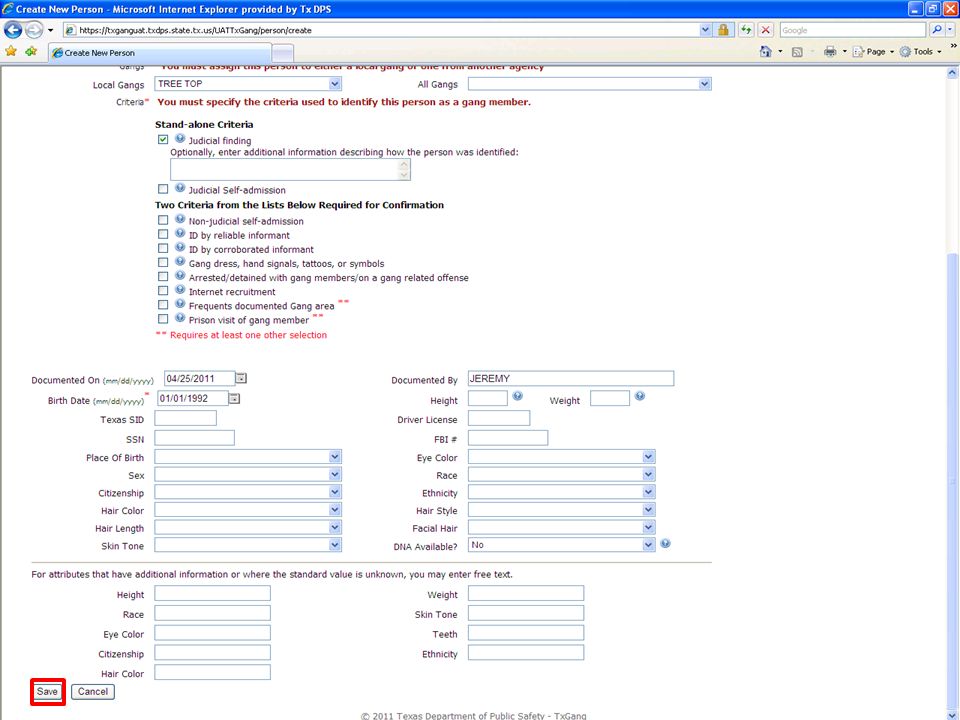Open the help icon for Gang dress criteria
The image size is (960, 720).
click(x=180, y=261)
